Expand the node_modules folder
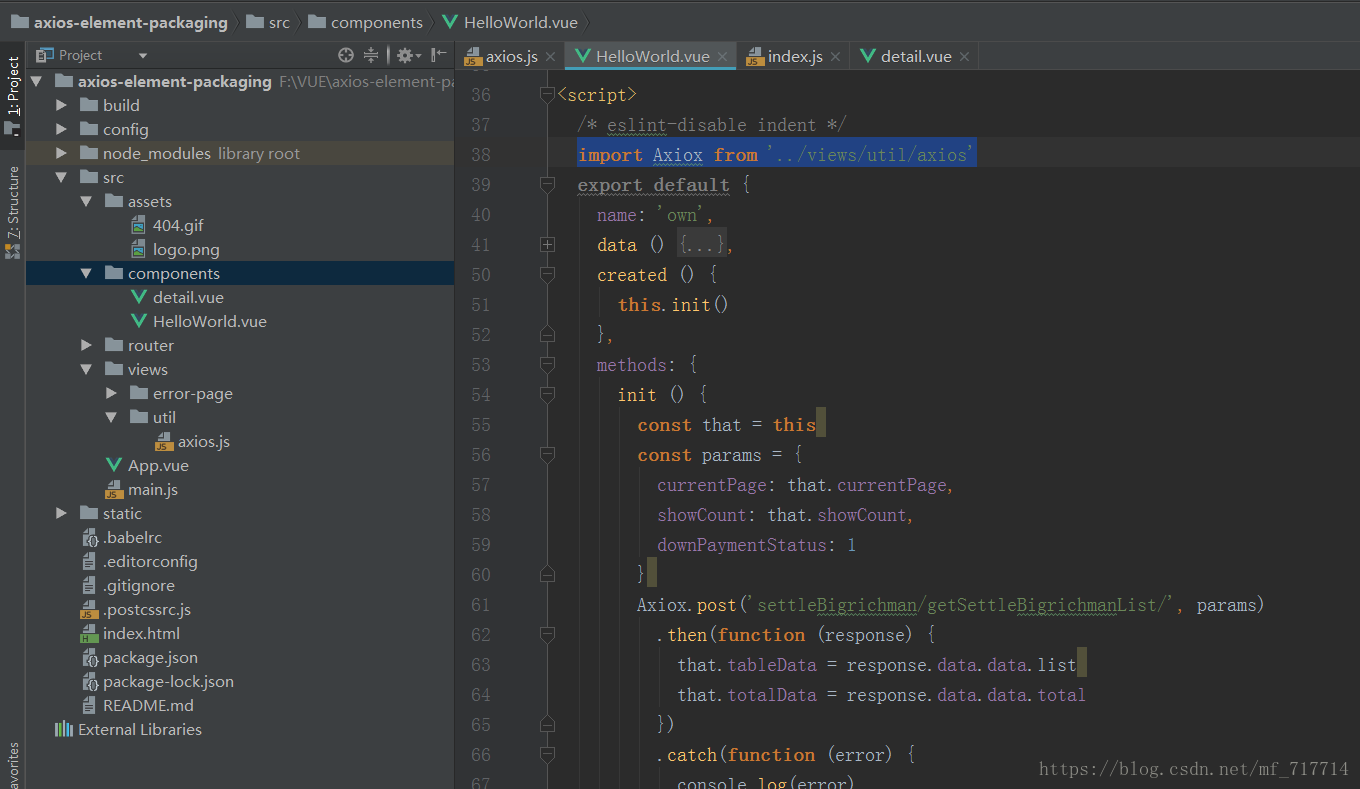 pos(61,153)
